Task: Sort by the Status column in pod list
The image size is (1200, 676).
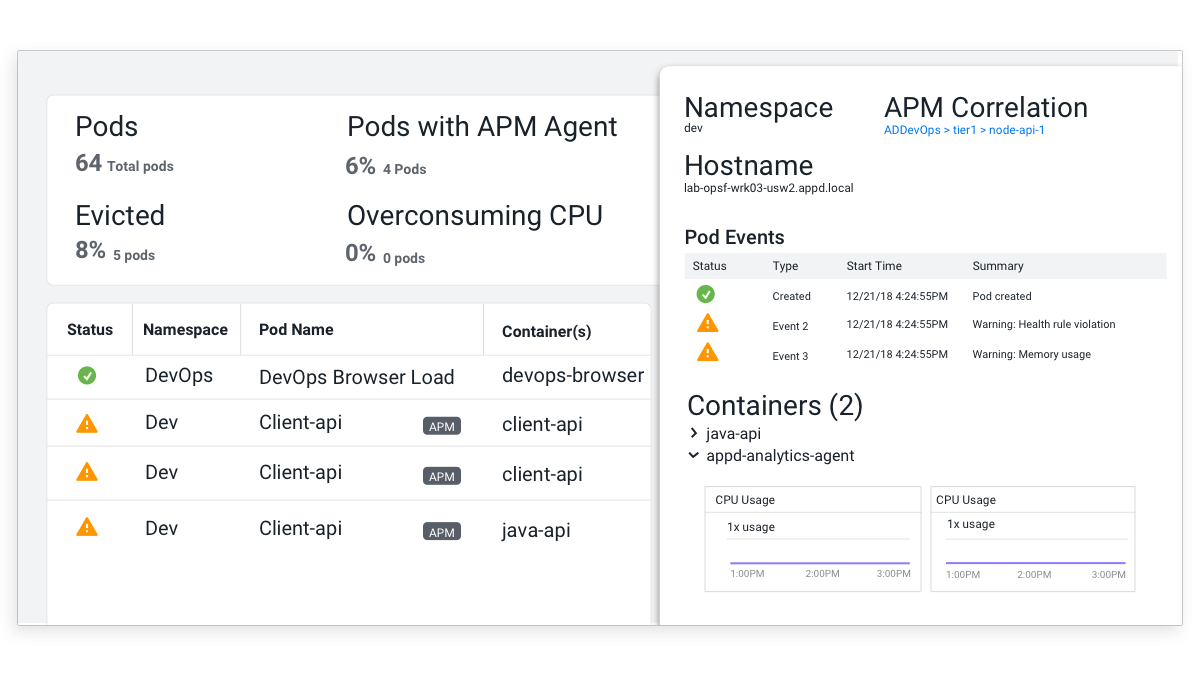Action: click(x=90, y=329)
